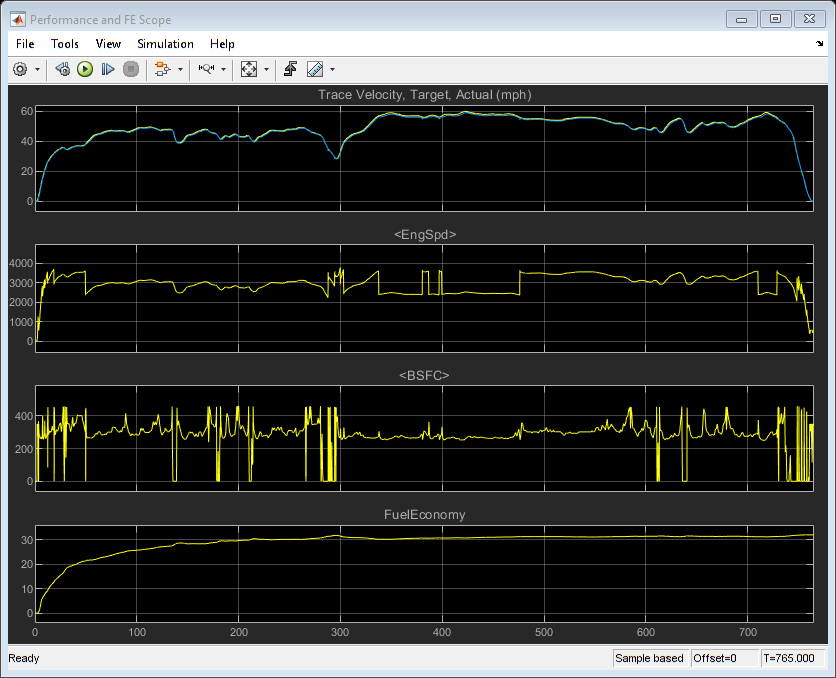Close the Performance and FE Scope window
Screen dimensions: 836x678
(809, 19)
